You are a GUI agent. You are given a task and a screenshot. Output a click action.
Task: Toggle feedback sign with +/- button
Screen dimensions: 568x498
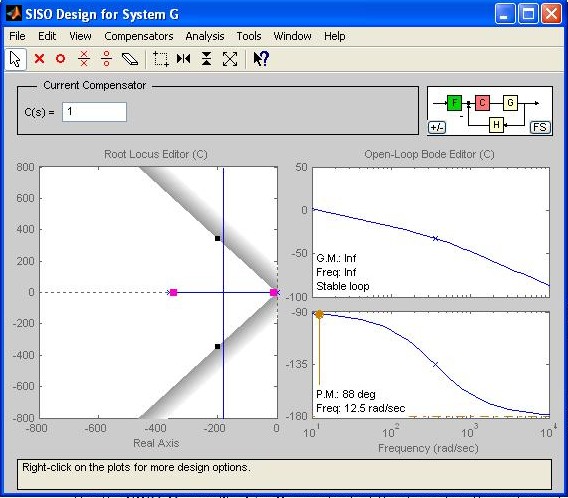[x=437, y=127]
